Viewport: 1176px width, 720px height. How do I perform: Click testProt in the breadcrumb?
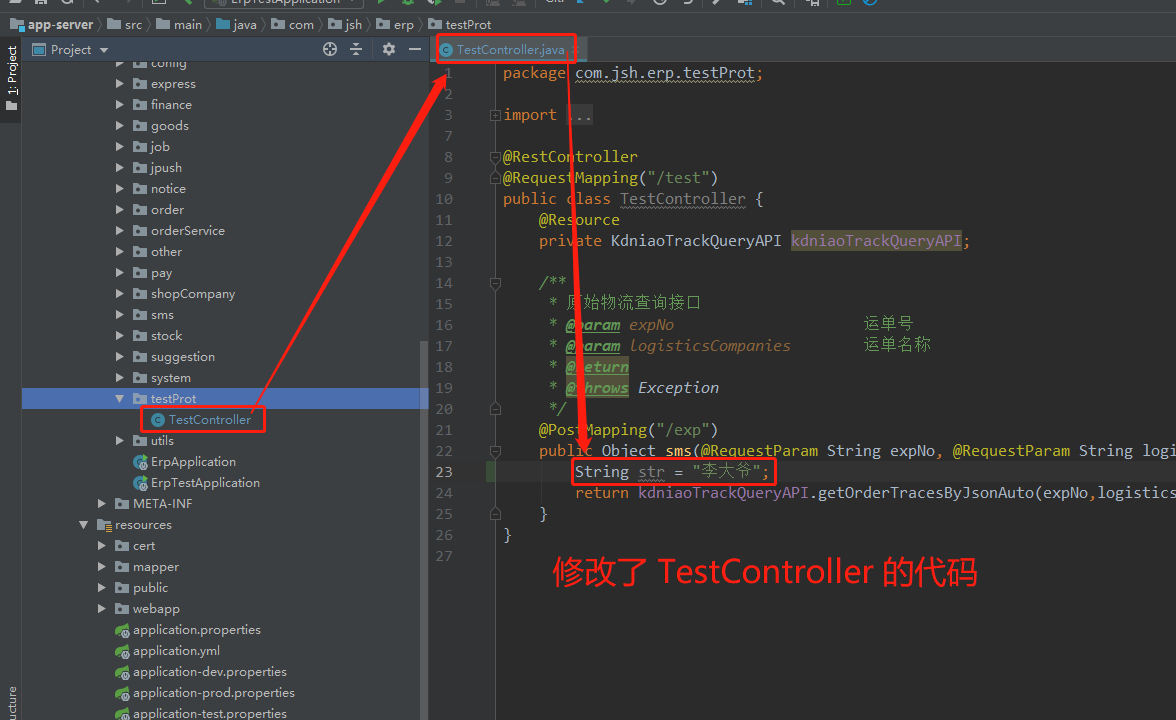(468, 25)
